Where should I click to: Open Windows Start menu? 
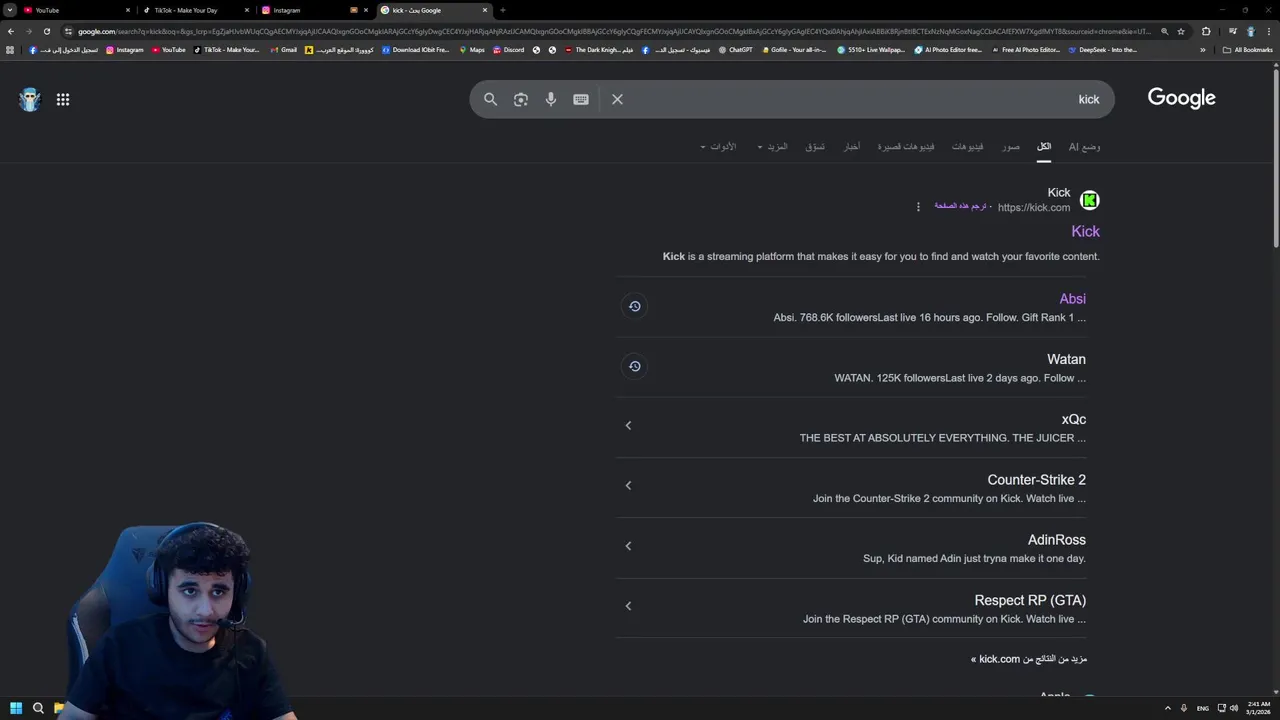tap(16, 708)
